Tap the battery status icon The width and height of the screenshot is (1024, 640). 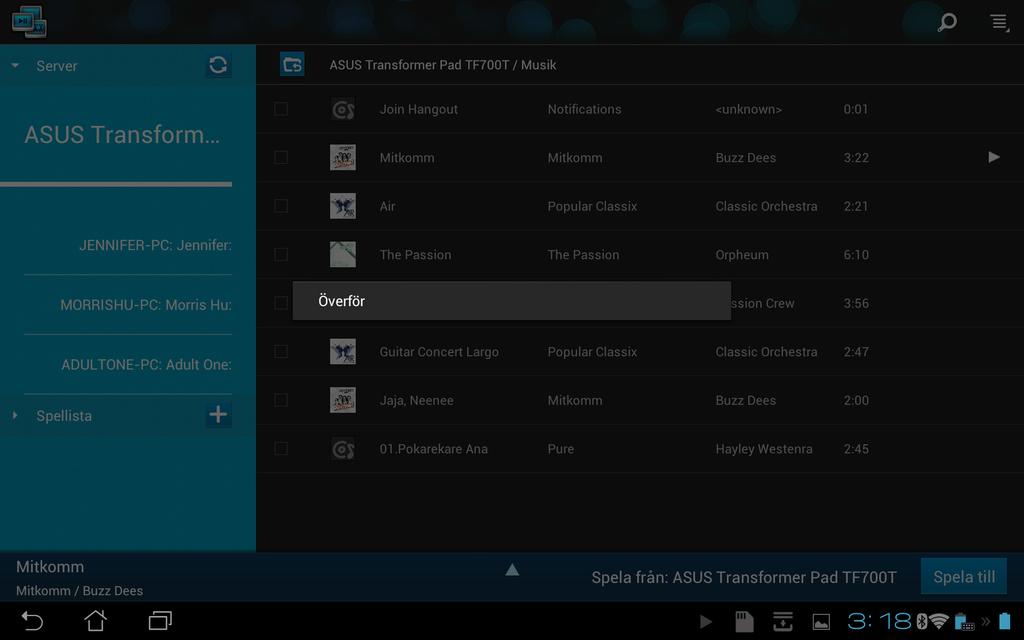coord(1005,621)
